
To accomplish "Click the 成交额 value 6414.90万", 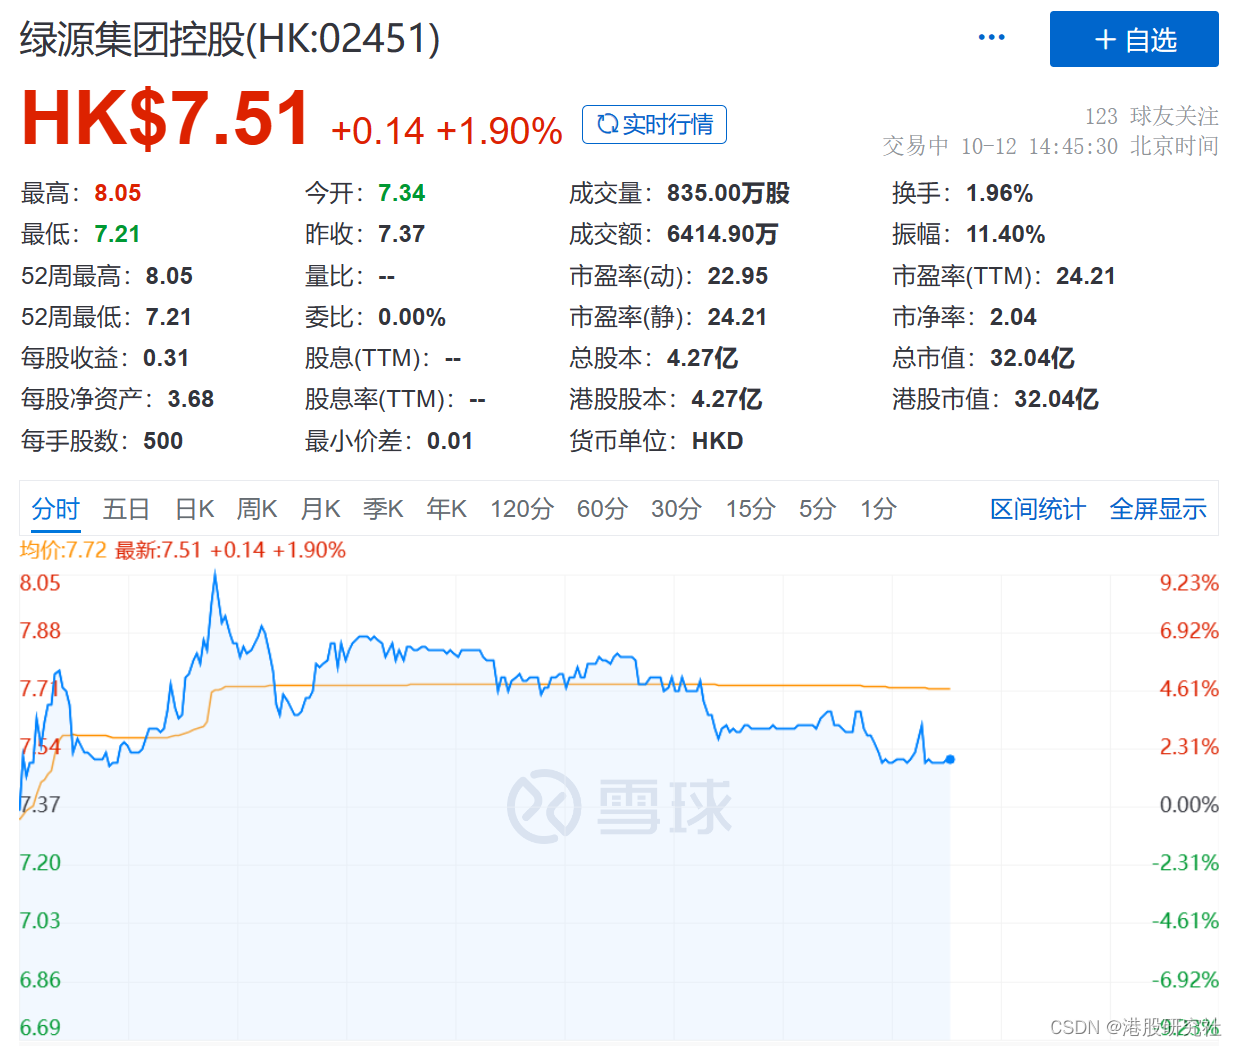I will (722, 234).
